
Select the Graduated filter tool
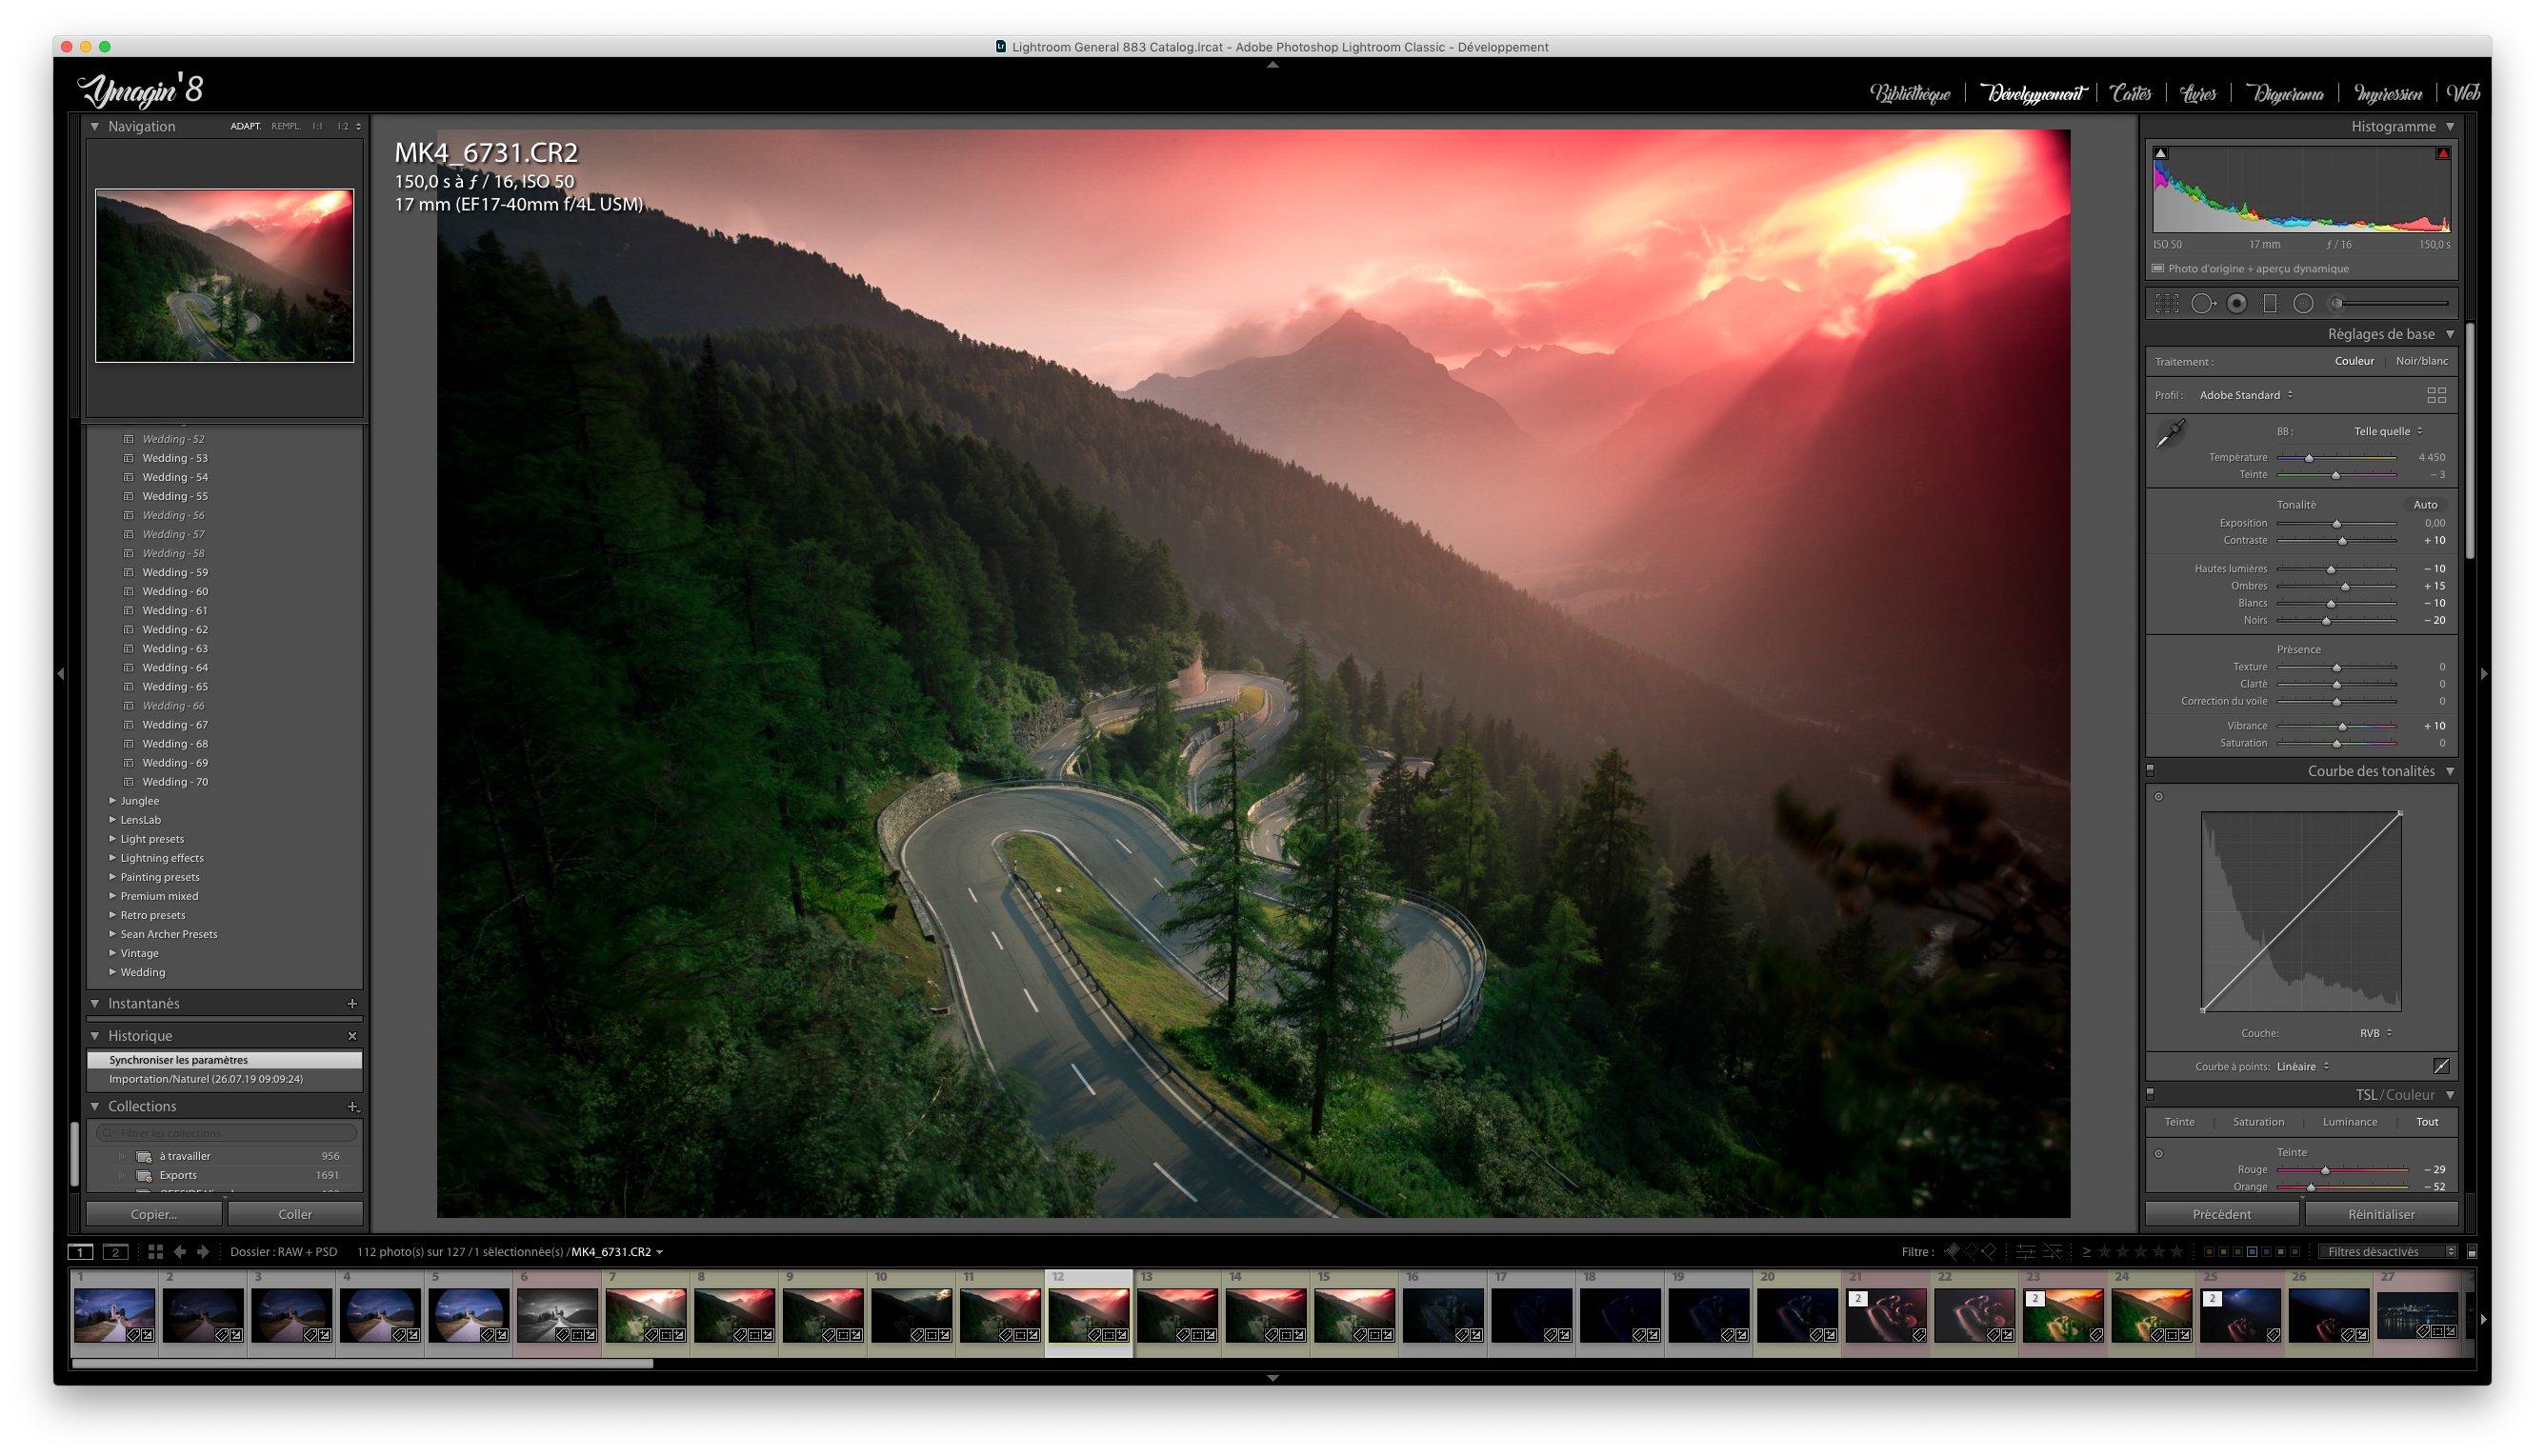coord(2270,303)
